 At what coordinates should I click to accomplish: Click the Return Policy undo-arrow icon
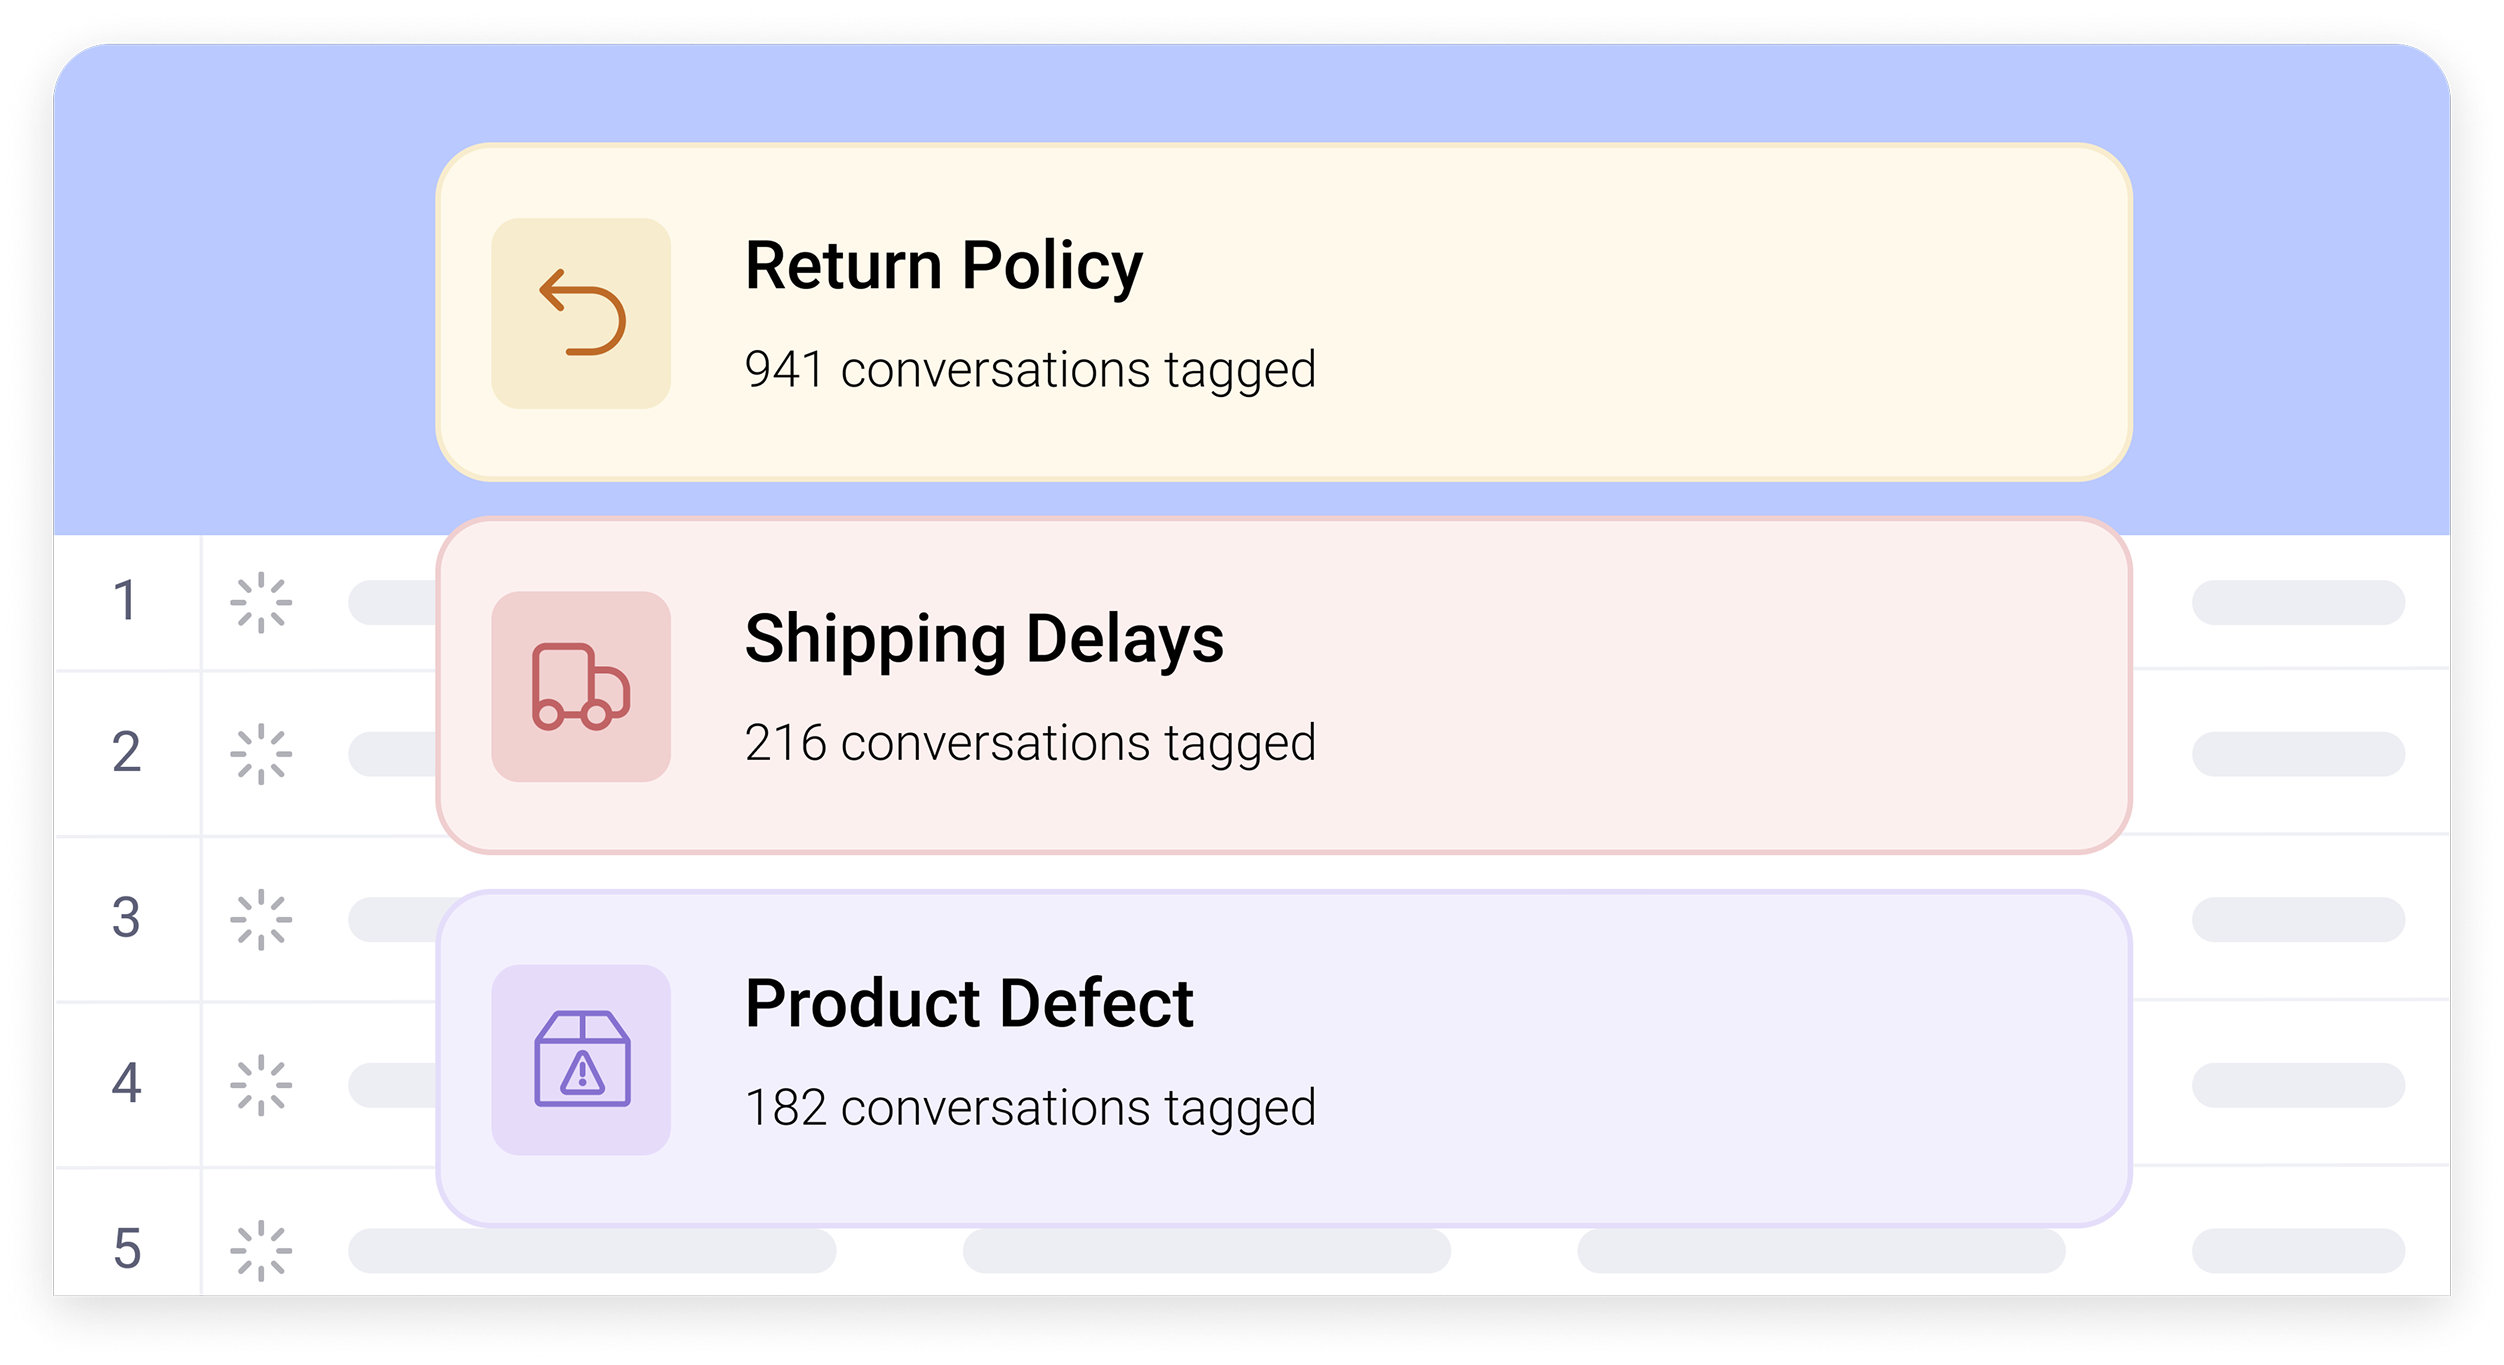coord(581,313)
